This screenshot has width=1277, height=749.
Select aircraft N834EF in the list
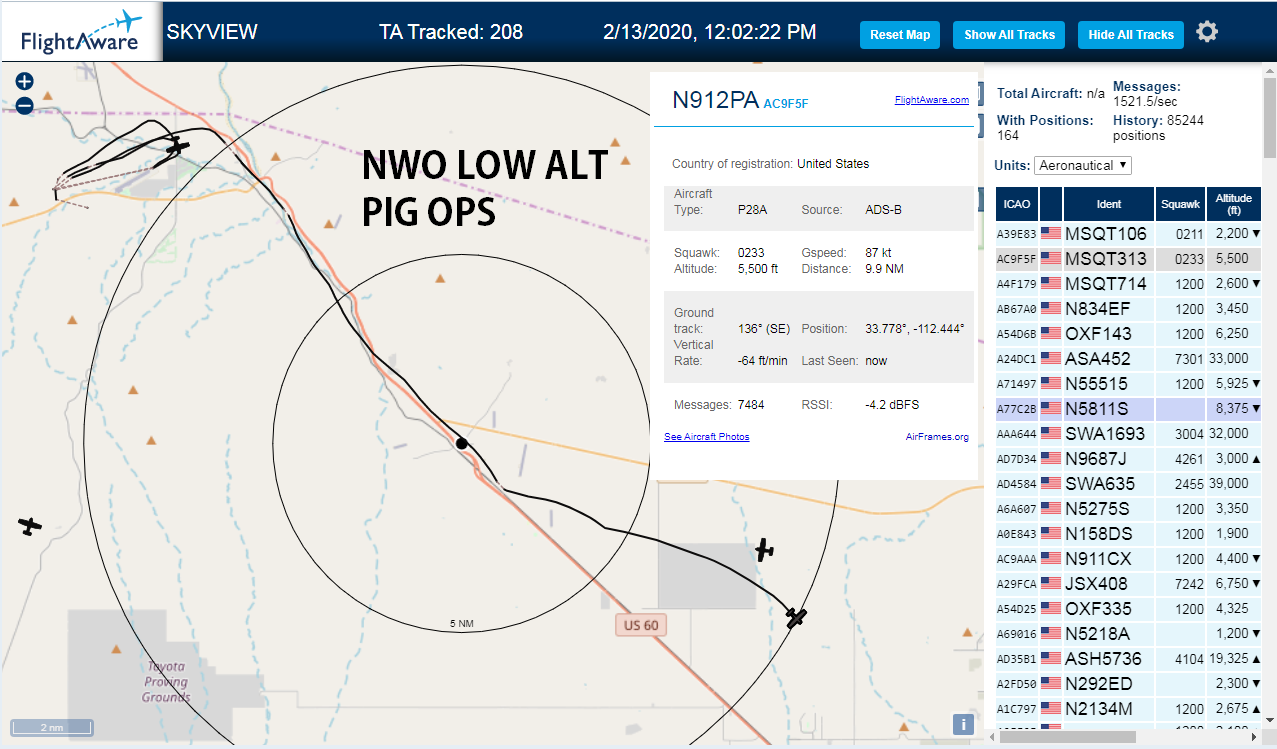pyautogui.click(x=1129, y=308)
